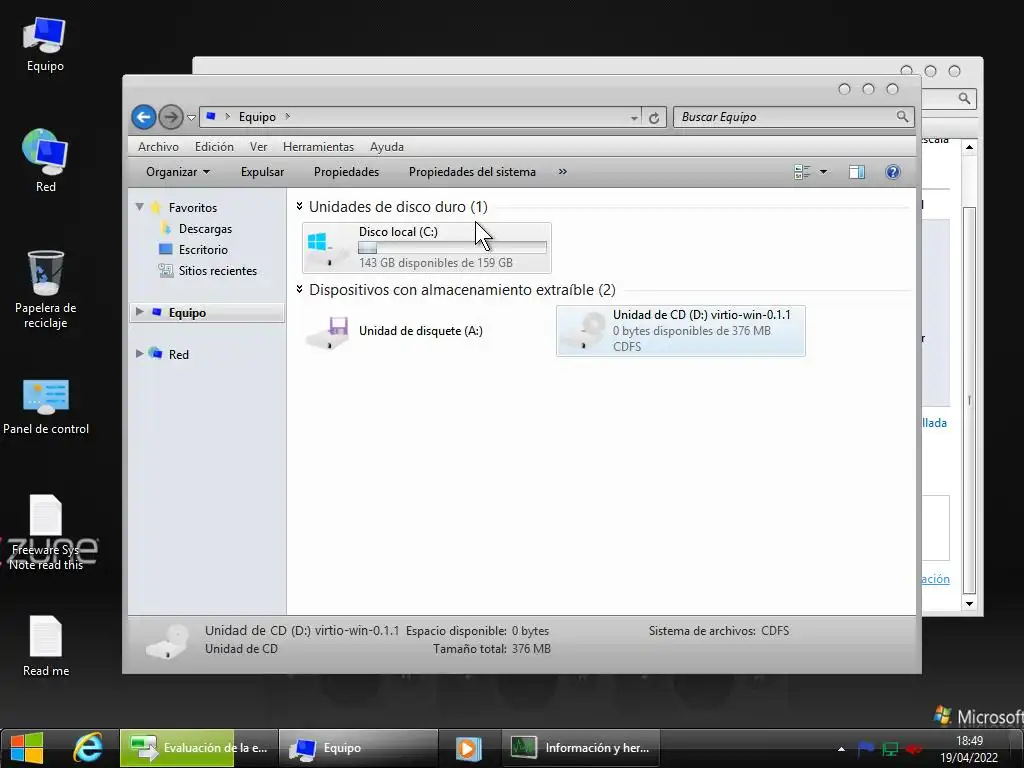Click the Disco local (C:) usage bar
This screenshot has height=768, width=1024.
tap(452, 248)
